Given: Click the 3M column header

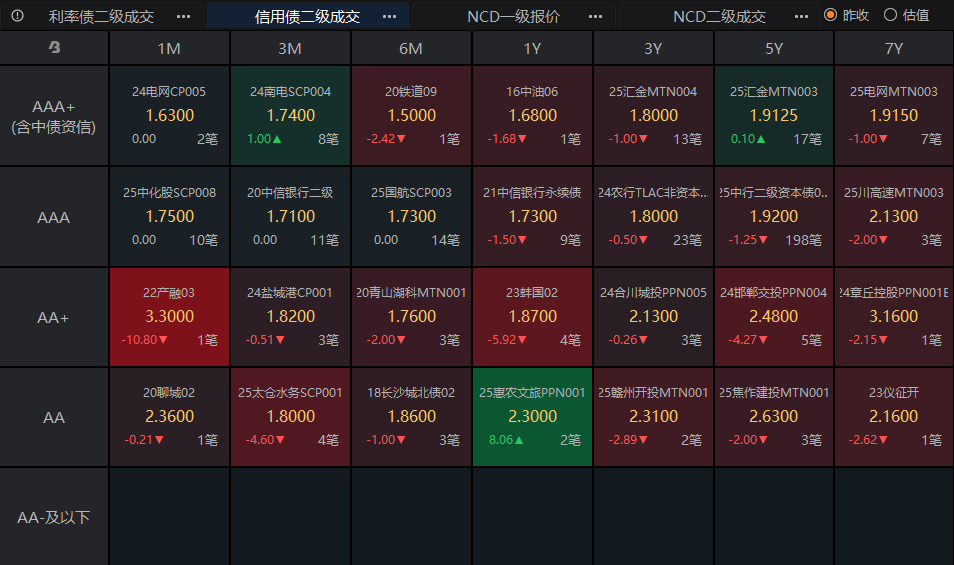Looking at the screenshot, I should (290, 48).
